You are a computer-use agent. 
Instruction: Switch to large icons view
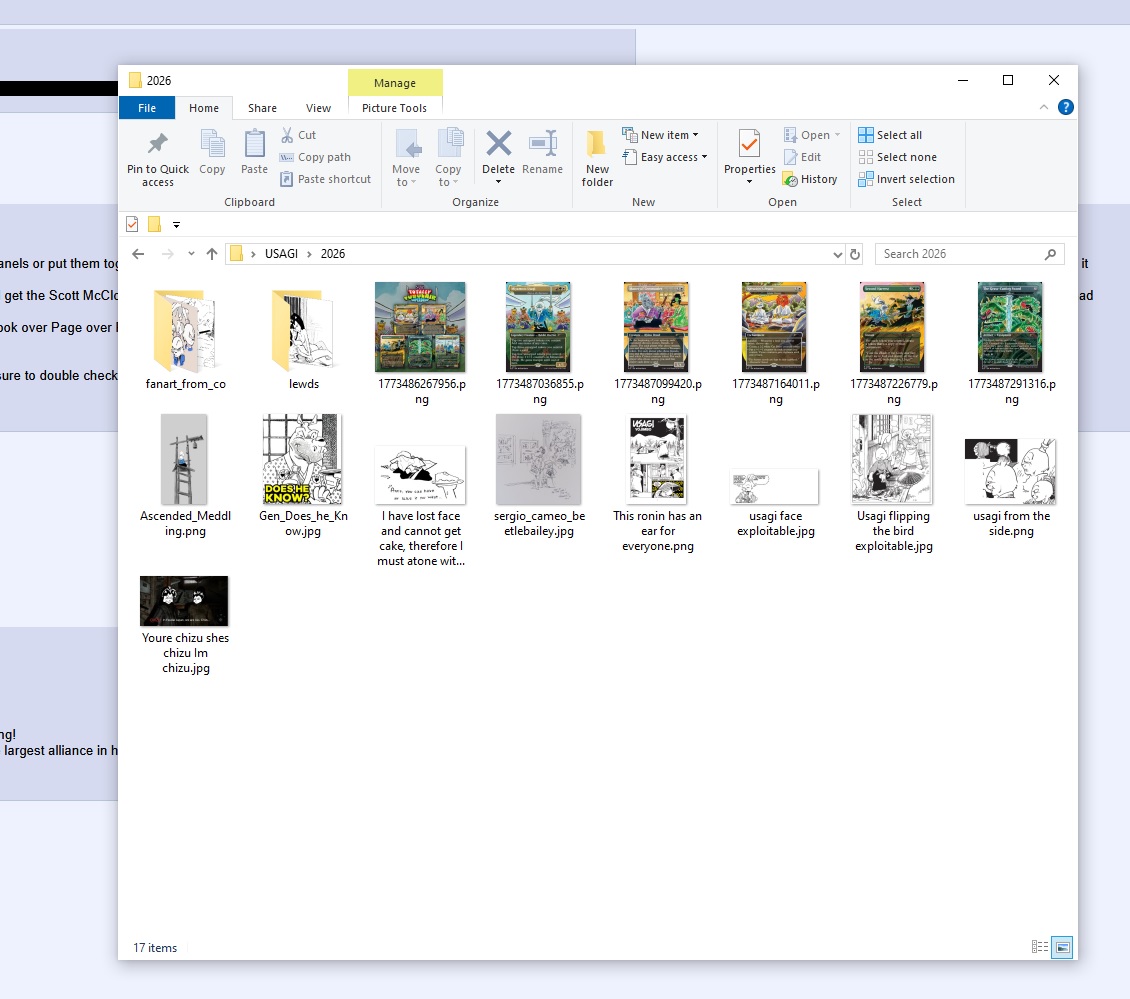(x=1062, y=947)
